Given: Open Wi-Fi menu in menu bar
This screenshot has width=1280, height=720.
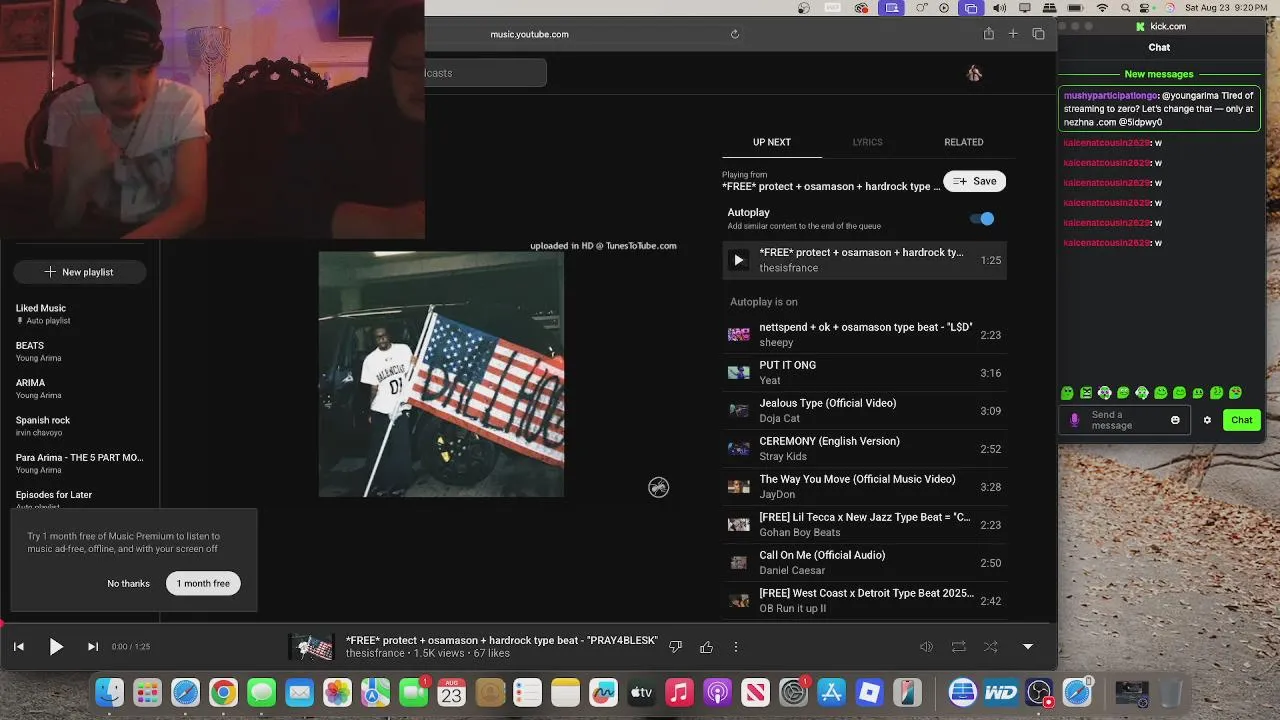Looking at the screenshot, I should (x=1102, y=8).
